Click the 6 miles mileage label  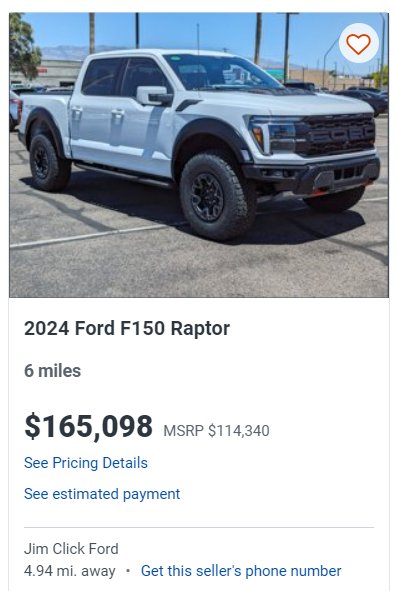[52, 371]
